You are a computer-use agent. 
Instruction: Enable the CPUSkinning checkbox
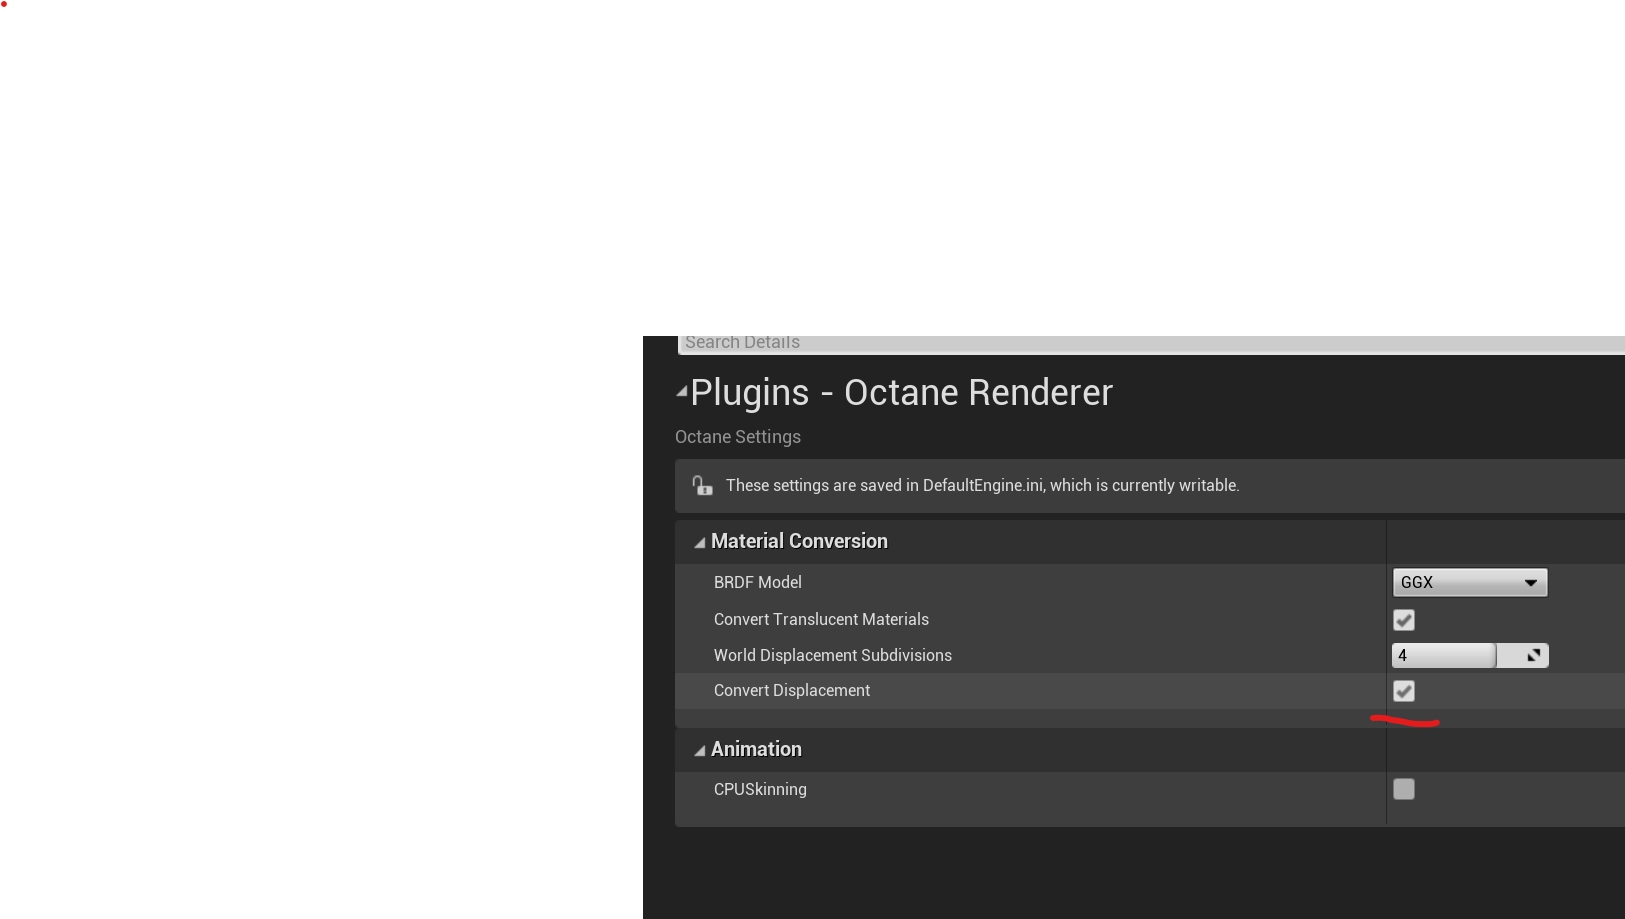click(x=1404, y=789)
